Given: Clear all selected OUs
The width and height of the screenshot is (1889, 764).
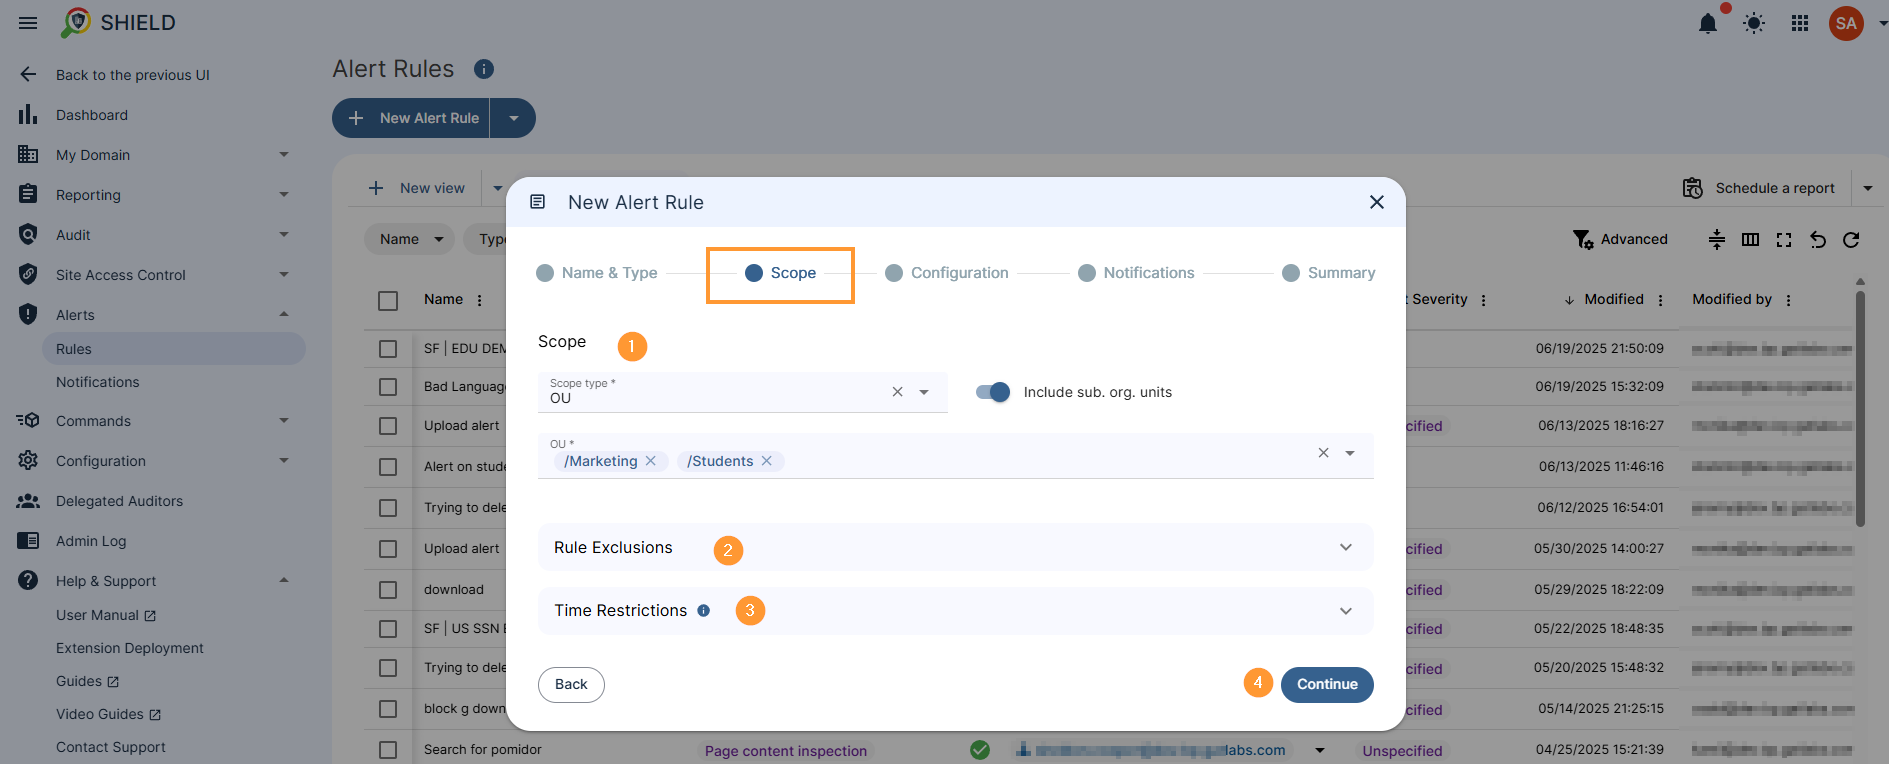Looking at the screenshot, I should (x=1323, y=453).
